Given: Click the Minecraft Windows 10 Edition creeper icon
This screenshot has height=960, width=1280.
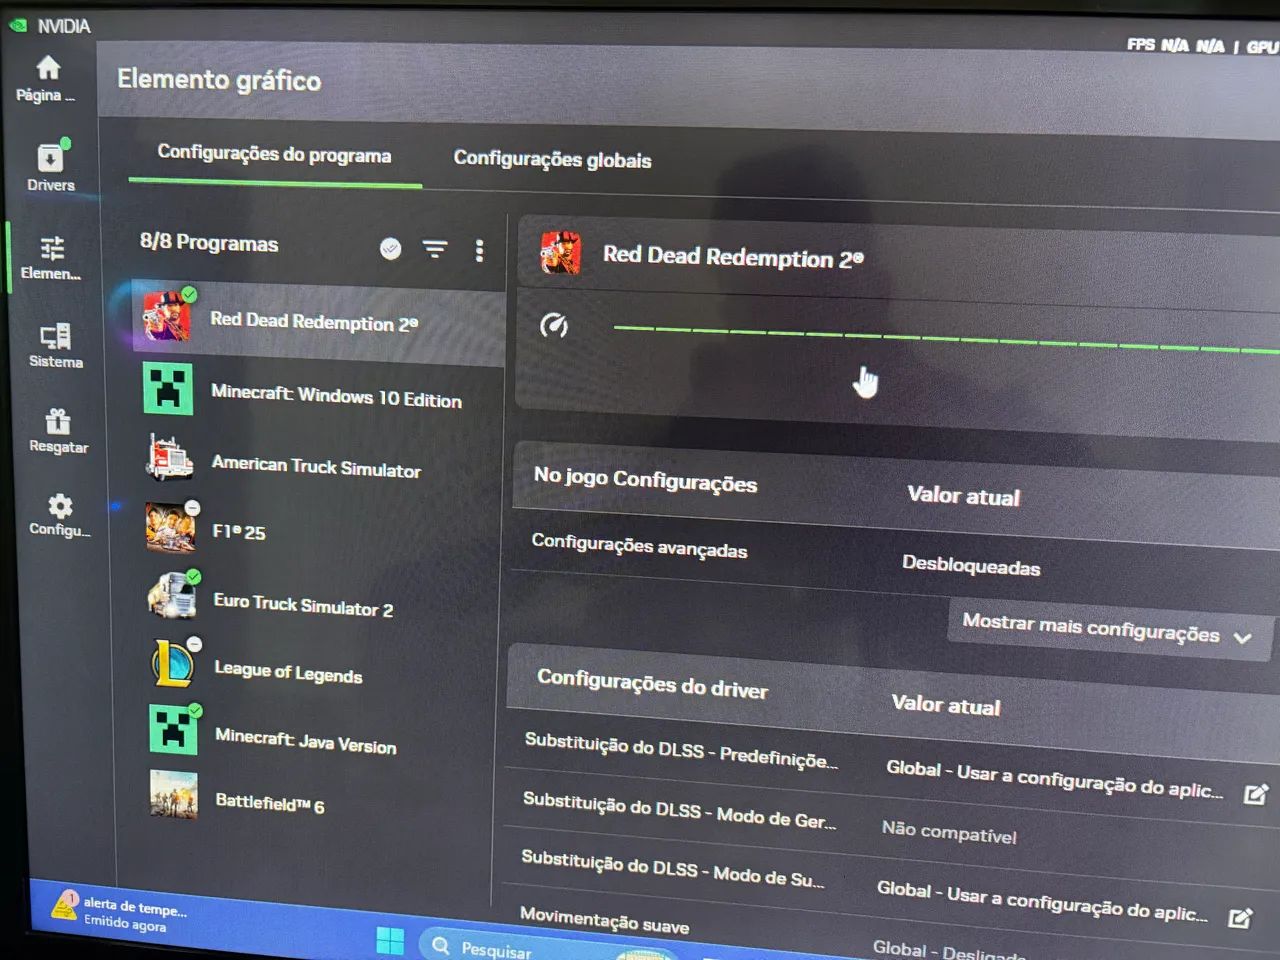Looking at the screenshot, I should pos(168,389).
